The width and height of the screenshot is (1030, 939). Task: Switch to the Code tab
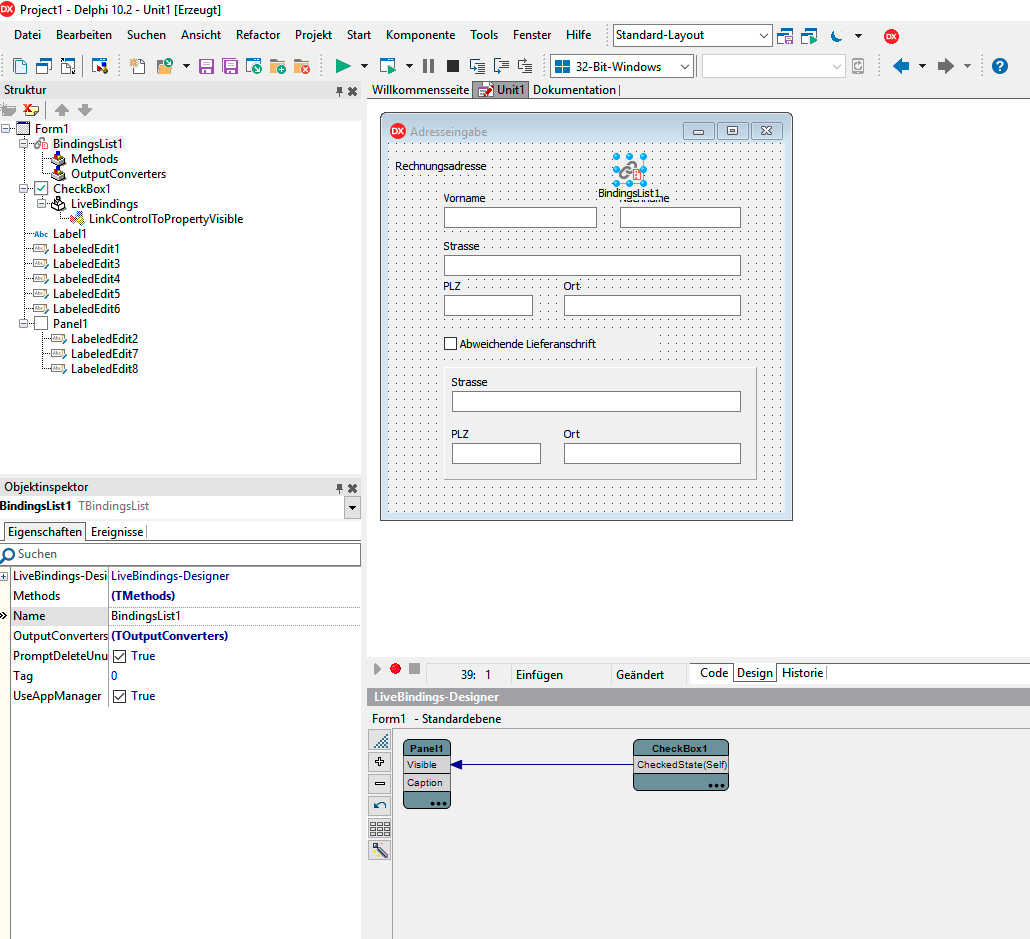click(714, 673)
